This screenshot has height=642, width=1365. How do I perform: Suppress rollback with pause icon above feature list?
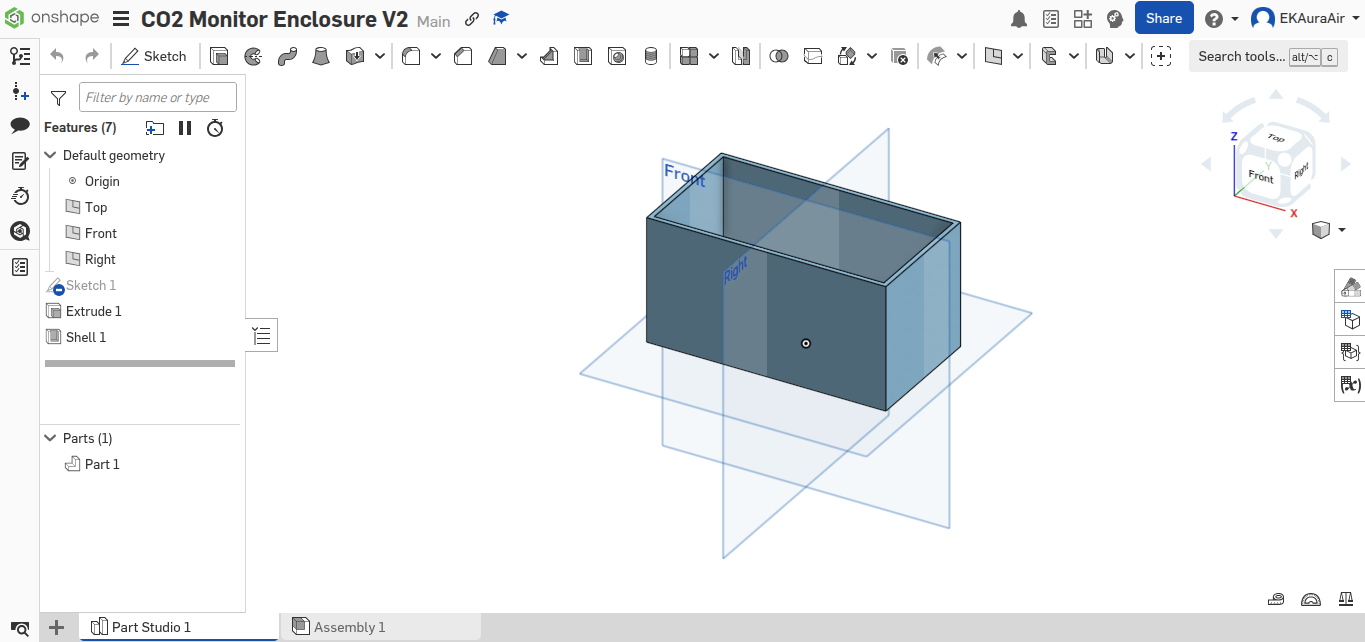tap(185, 128)
